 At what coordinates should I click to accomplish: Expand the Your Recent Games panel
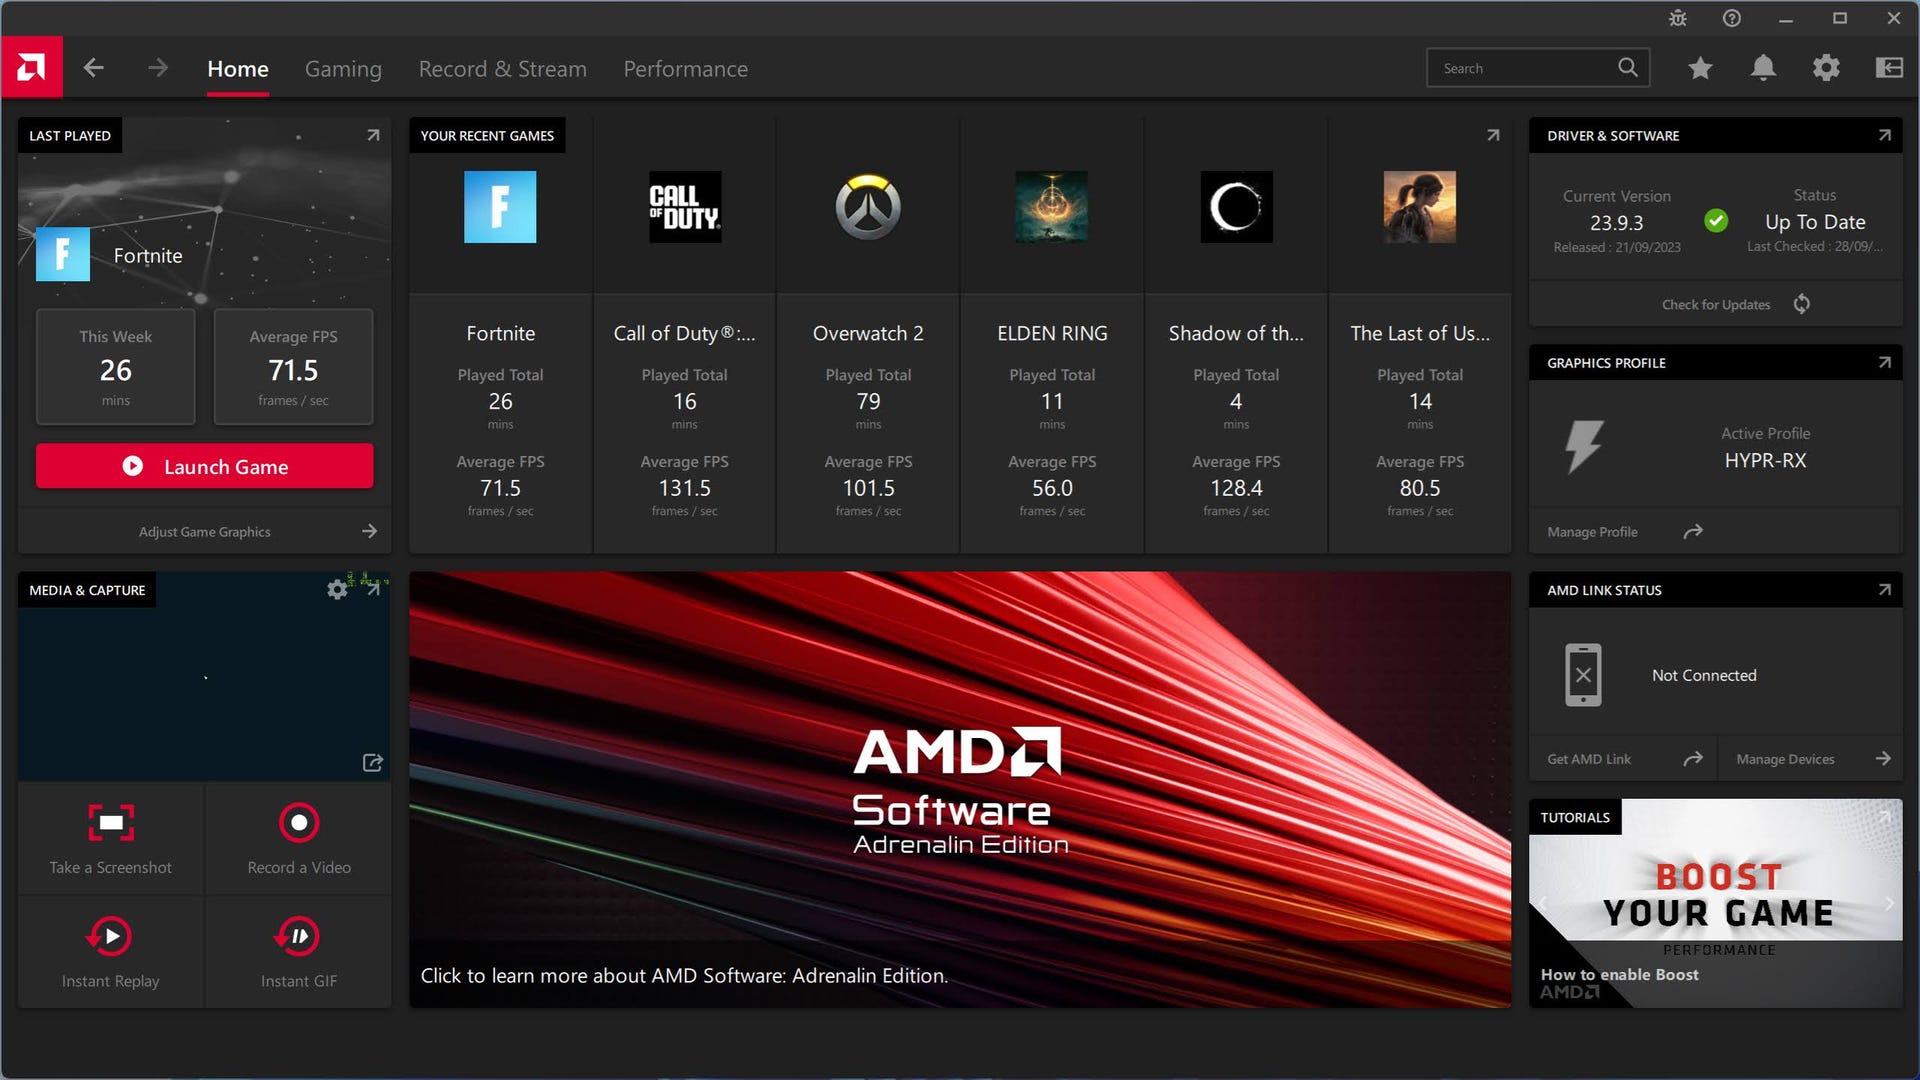coord(1491,135)
